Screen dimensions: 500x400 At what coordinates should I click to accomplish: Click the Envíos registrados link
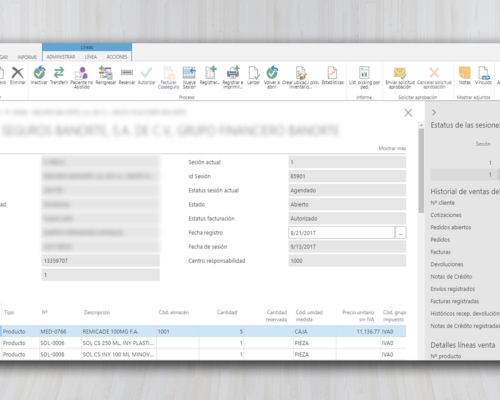[x=452, y=289]
